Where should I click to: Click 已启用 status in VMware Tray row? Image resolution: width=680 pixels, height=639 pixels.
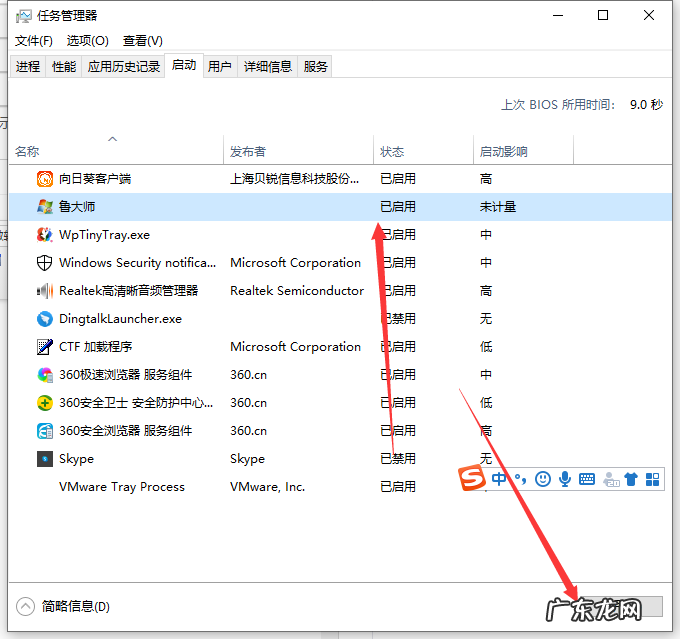click(398, 487)
